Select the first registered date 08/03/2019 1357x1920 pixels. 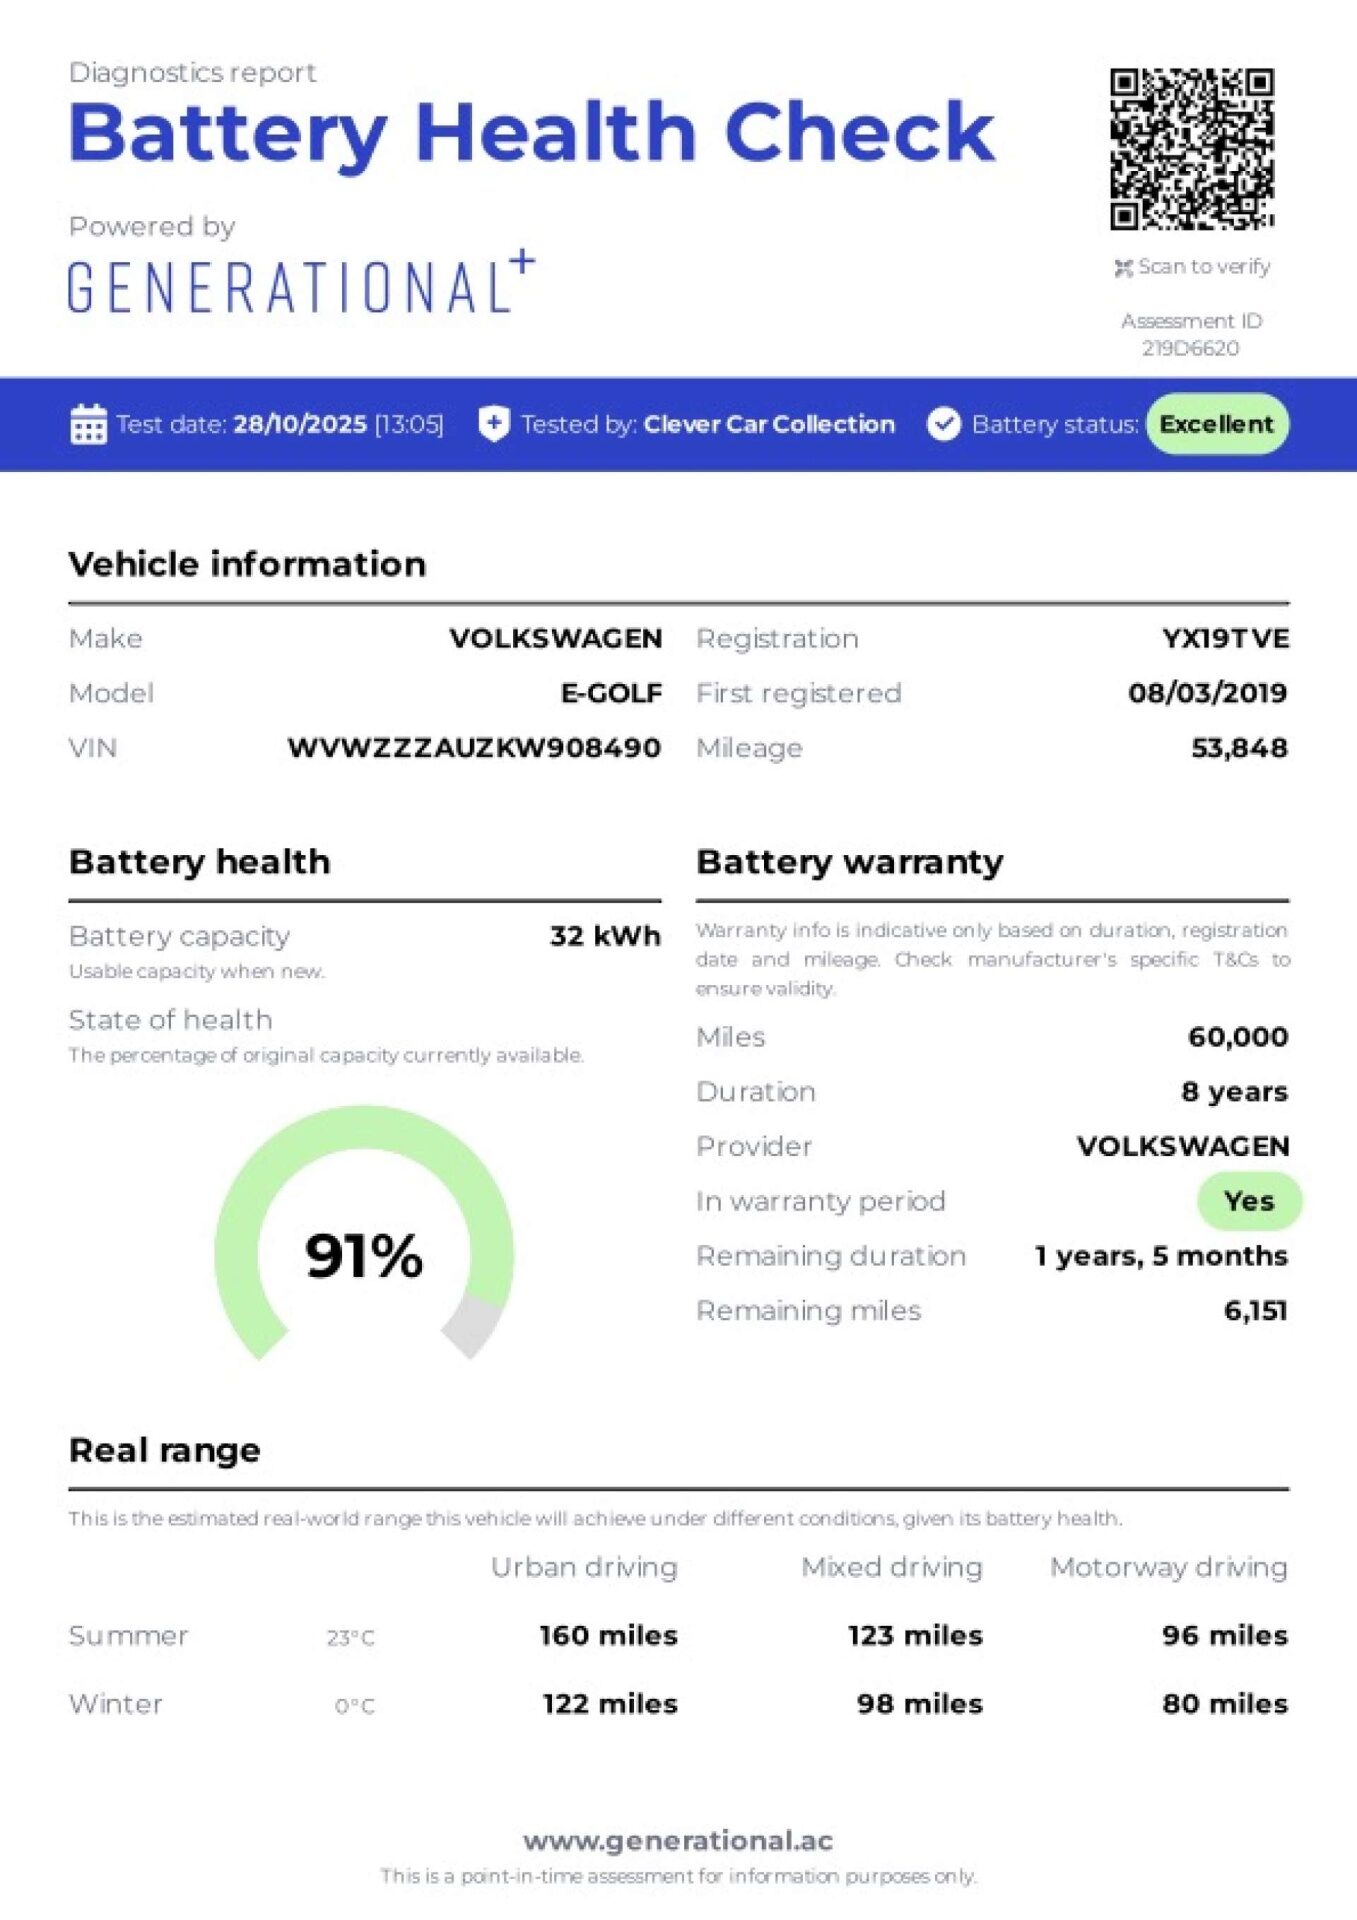(x=1208, y=693)
